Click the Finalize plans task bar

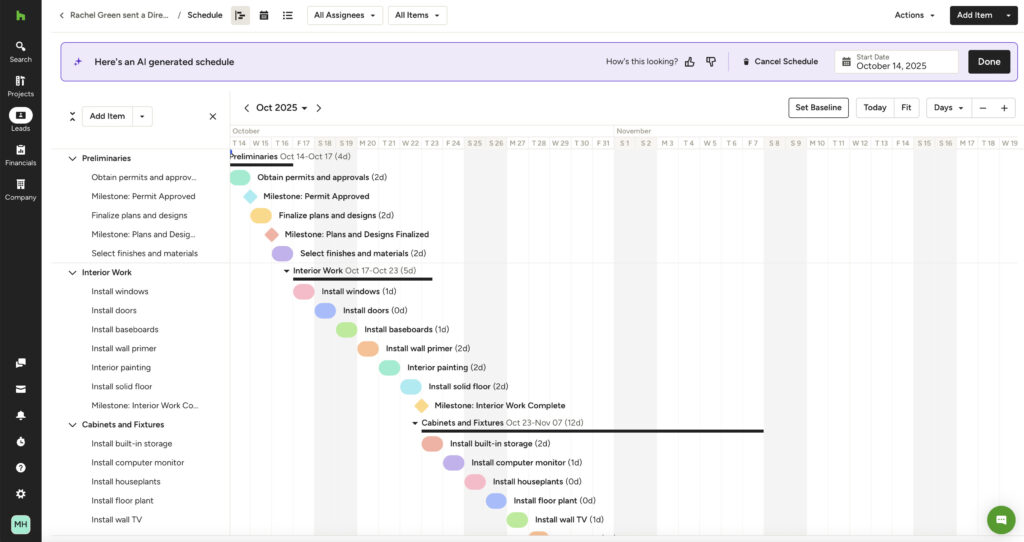tap(261, 215)
